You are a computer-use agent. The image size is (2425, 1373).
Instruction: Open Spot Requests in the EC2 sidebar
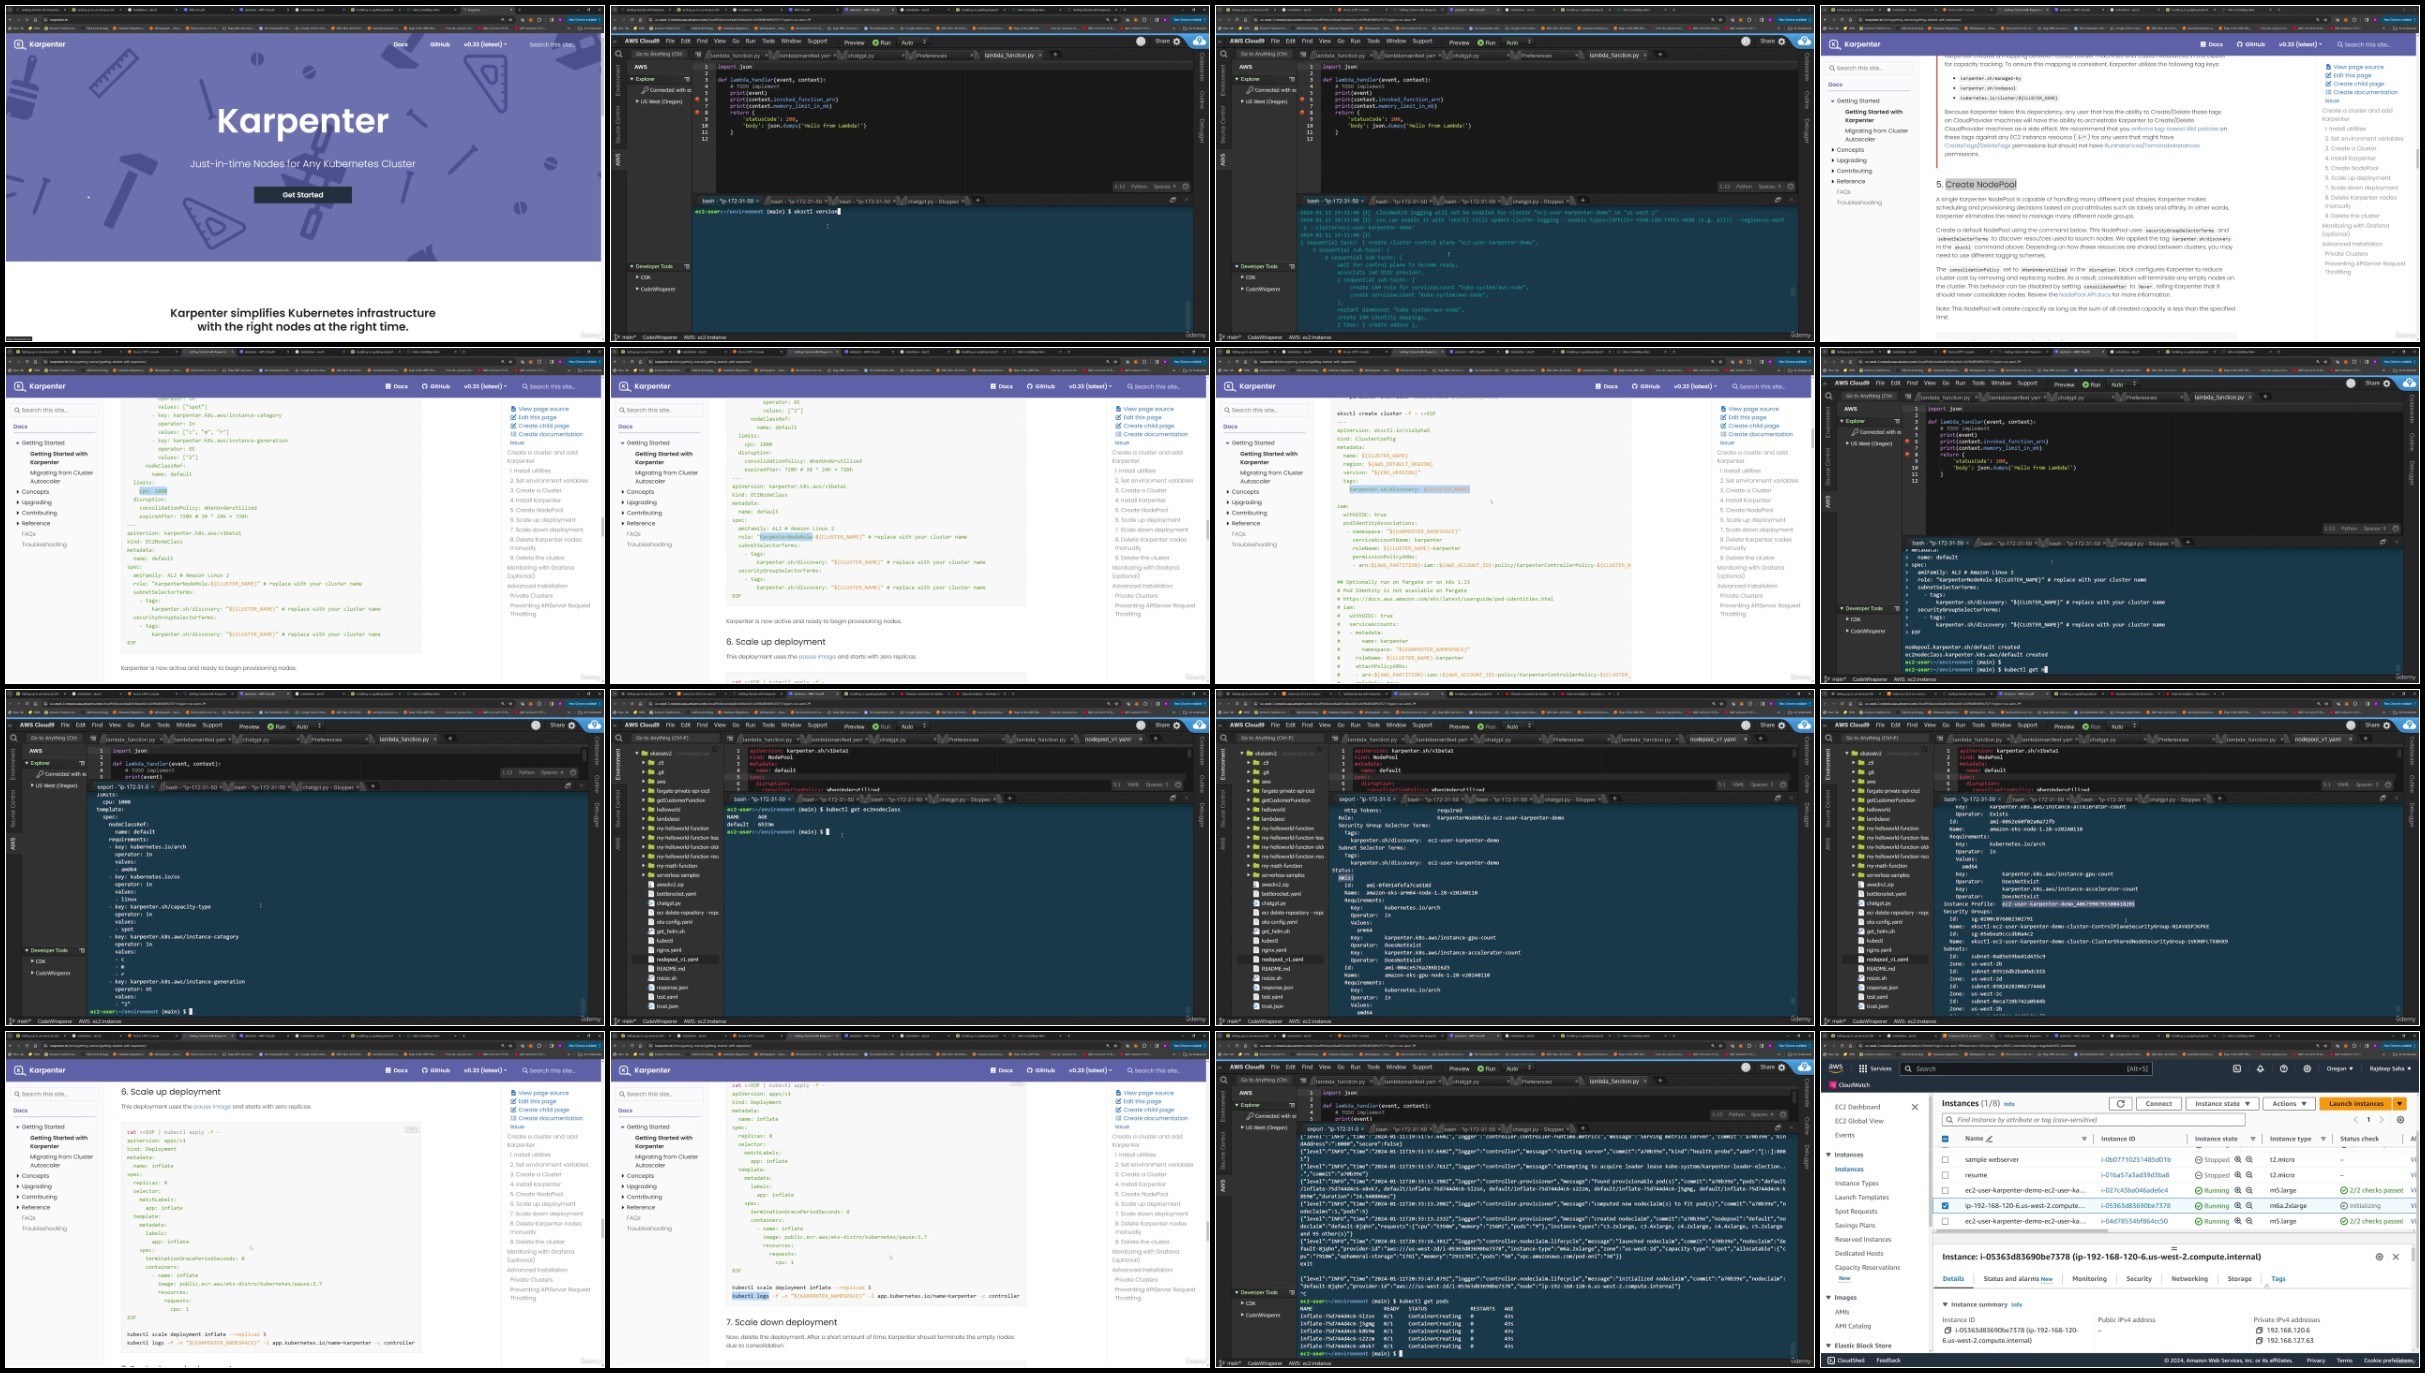[1856, 1211]
